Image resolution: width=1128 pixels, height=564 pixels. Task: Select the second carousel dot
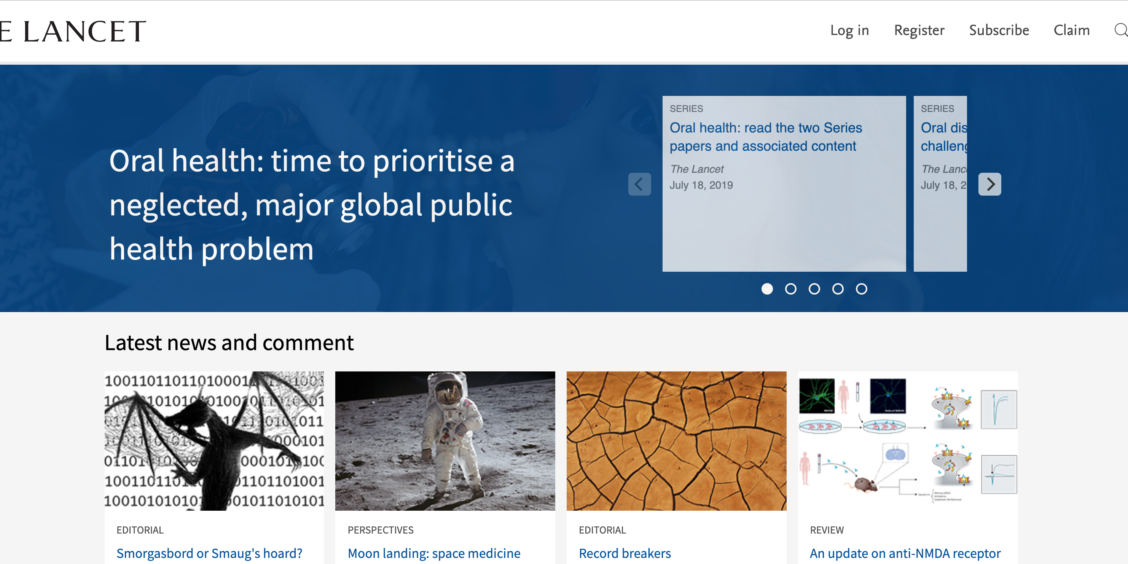click(x=791, y=288)
